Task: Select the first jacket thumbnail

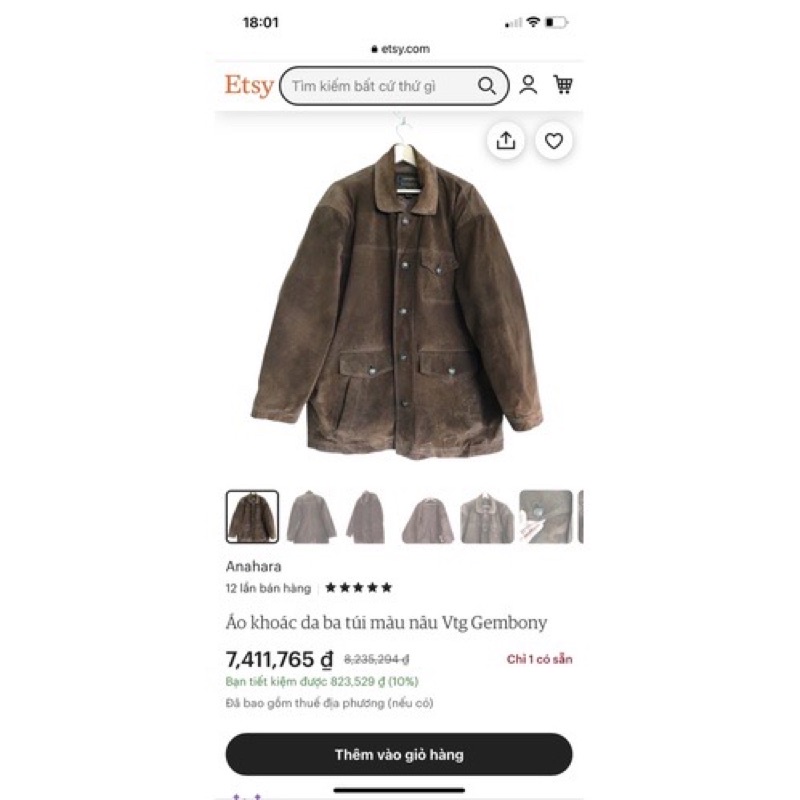Action: 252,517
